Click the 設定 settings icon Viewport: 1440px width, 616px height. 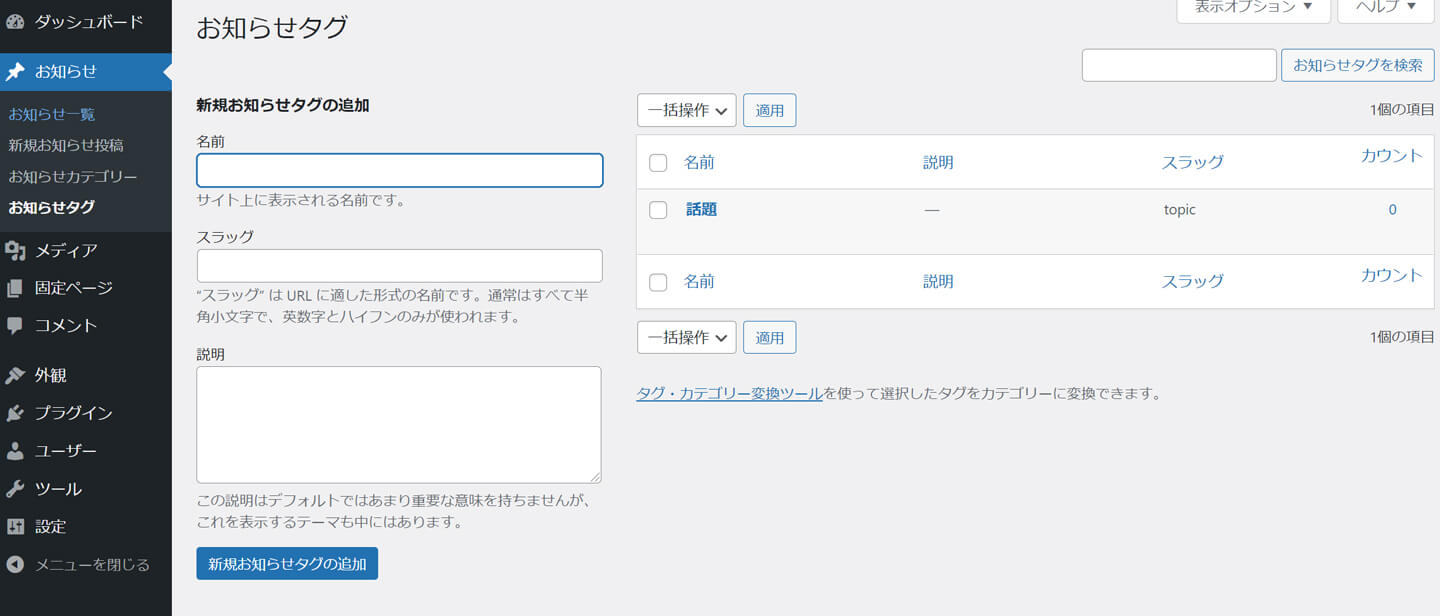[15, 526]
